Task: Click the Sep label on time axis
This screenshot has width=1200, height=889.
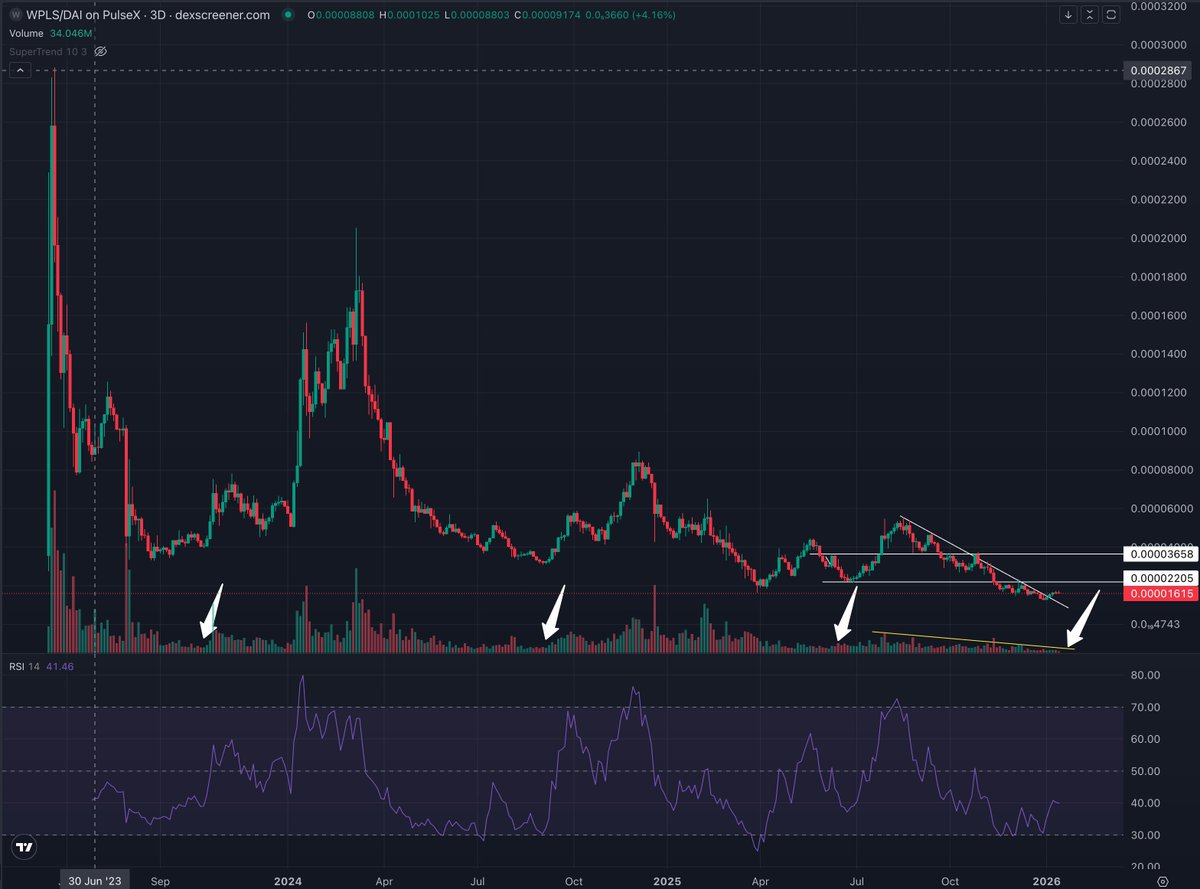Action: [x=160, y=881]
